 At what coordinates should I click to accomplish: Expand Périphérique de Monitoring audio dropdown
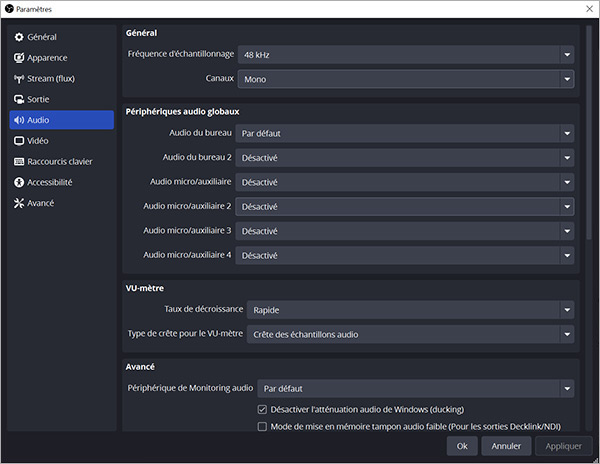pos(415,388)
